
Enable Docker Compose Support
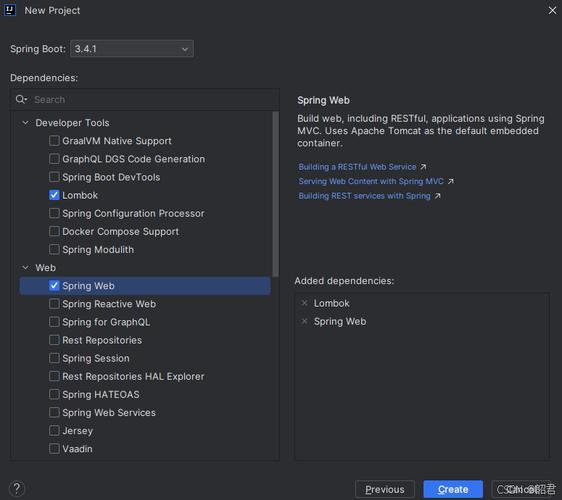[54, 231]
